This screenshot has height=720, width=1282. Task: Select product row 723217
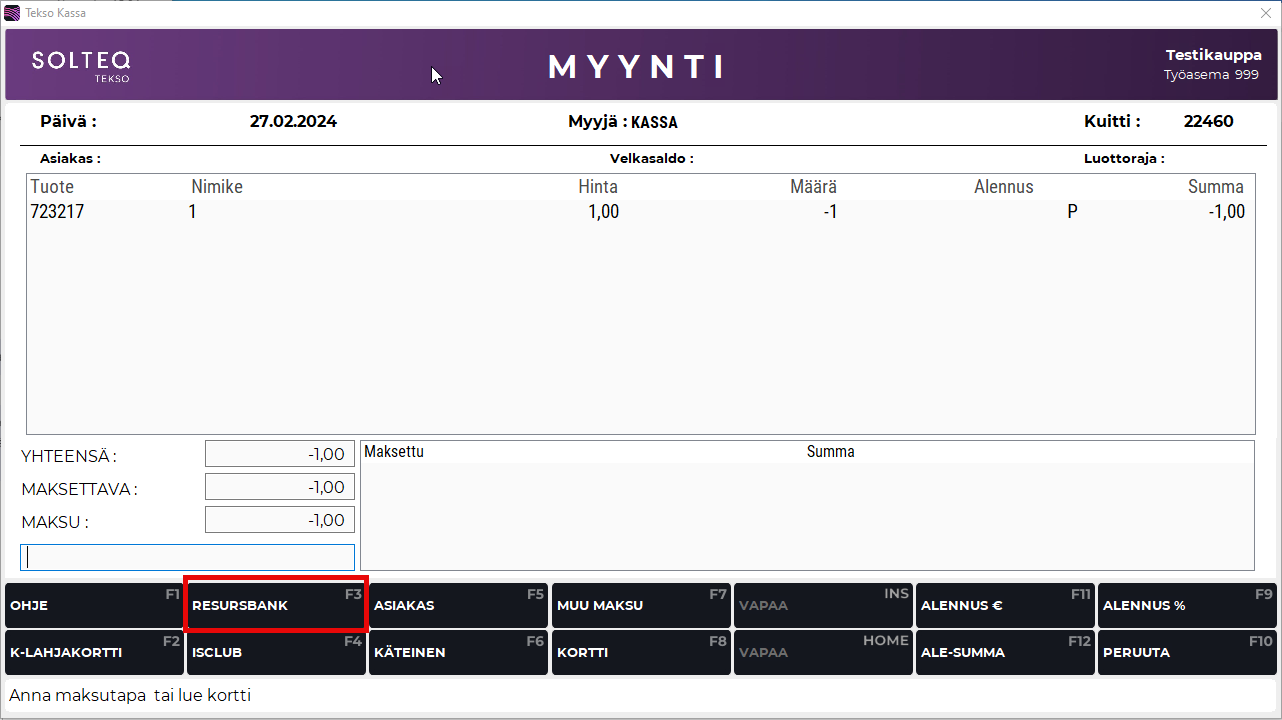coord(640,212)
